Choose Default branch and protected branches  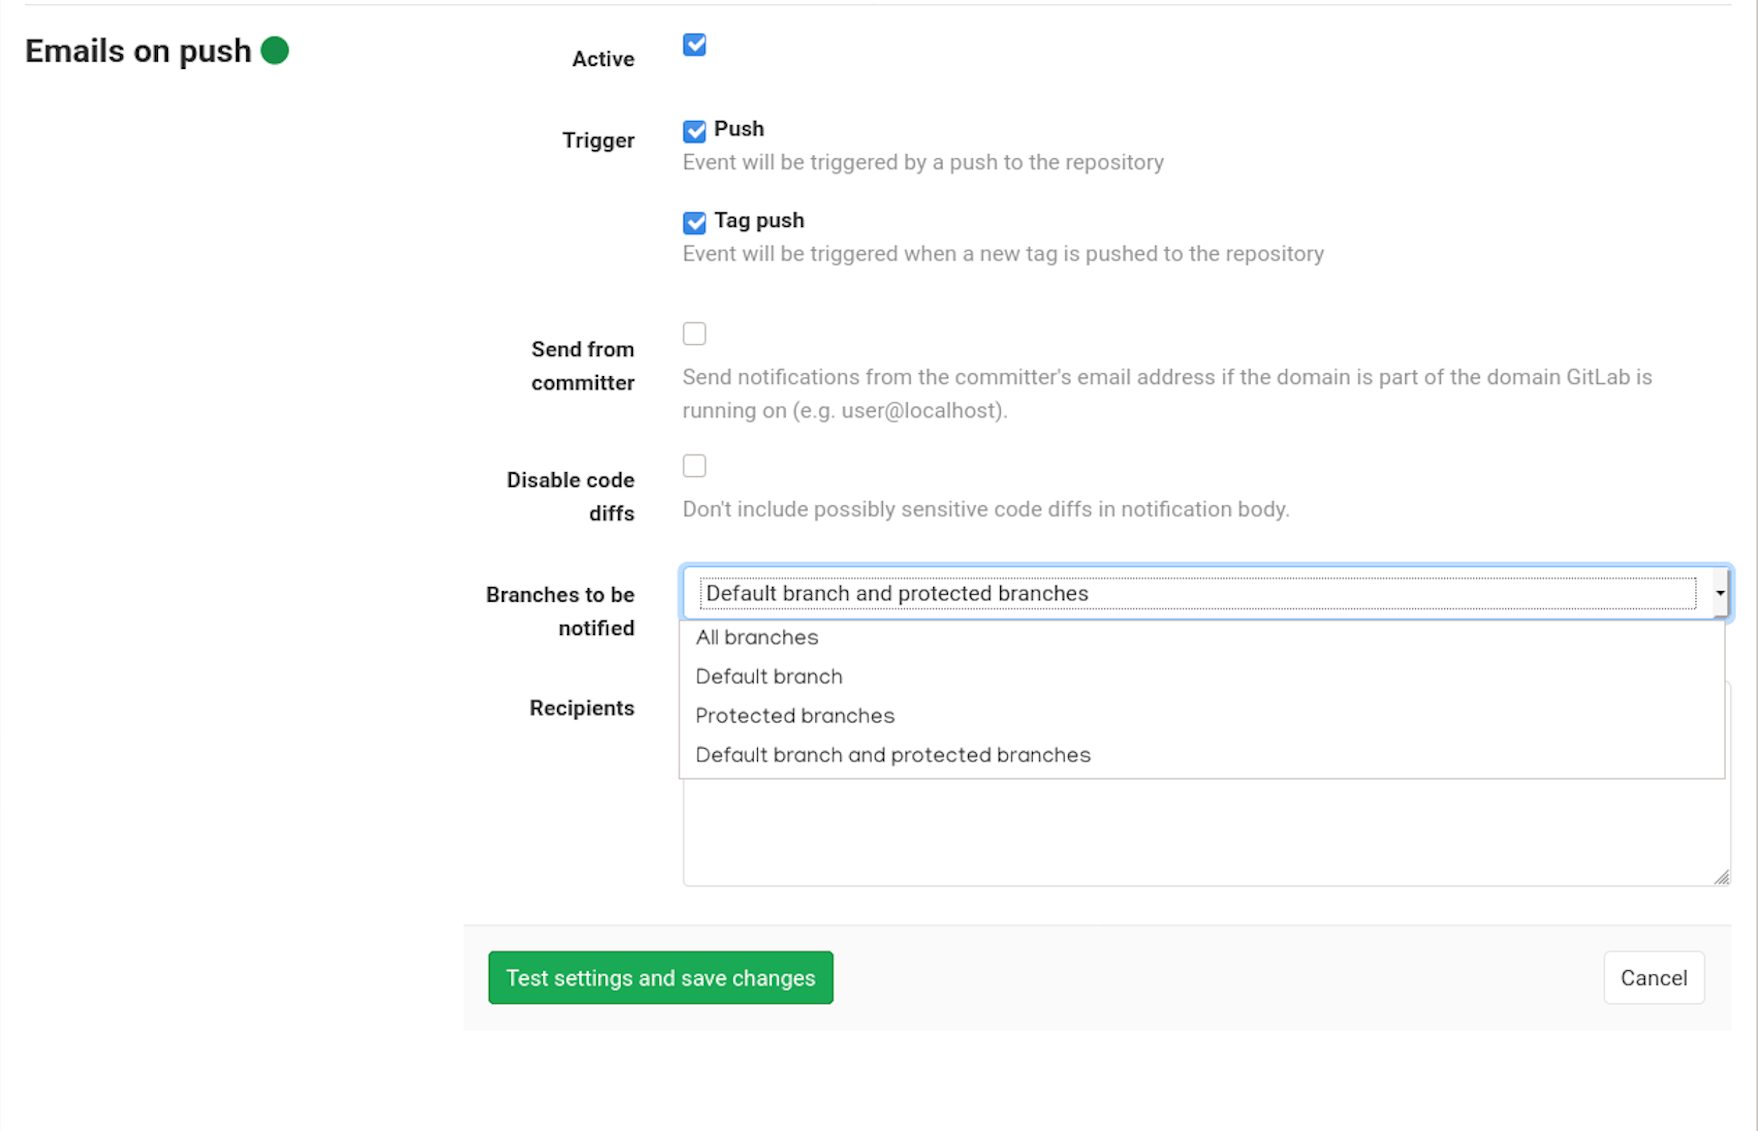[x=891, y=754]
